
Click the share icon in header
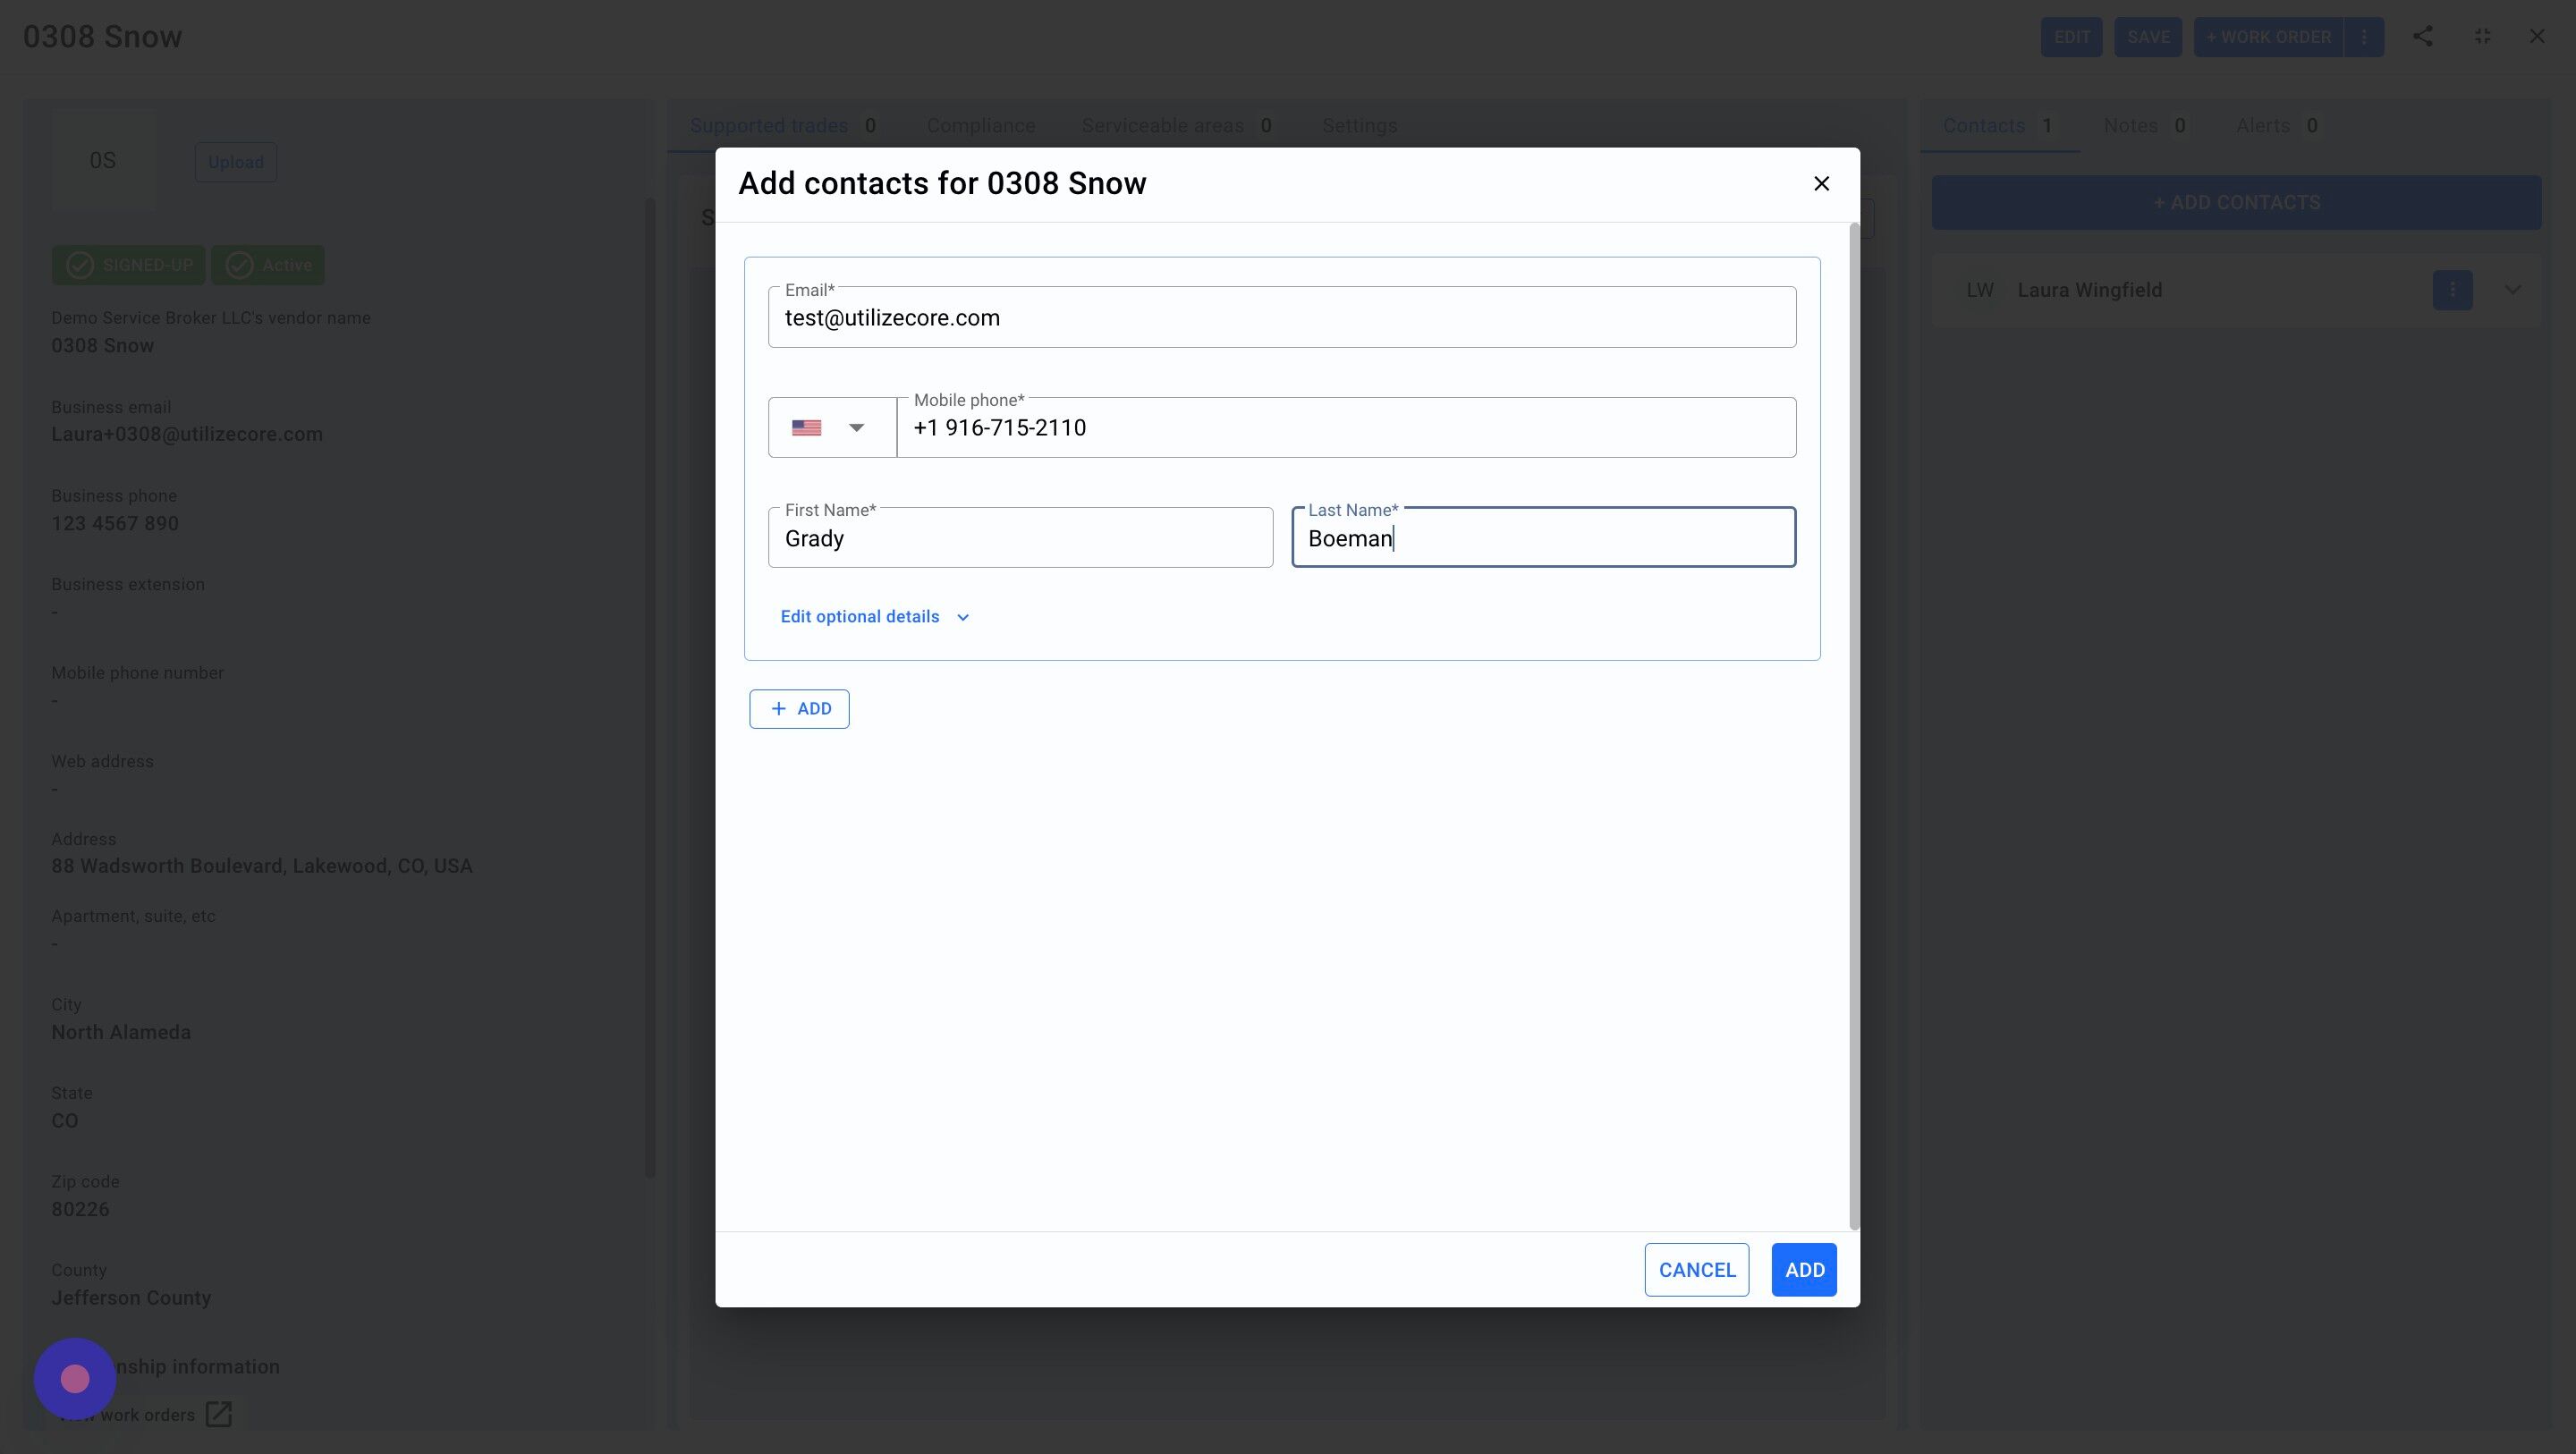(x=2422, y=37)
